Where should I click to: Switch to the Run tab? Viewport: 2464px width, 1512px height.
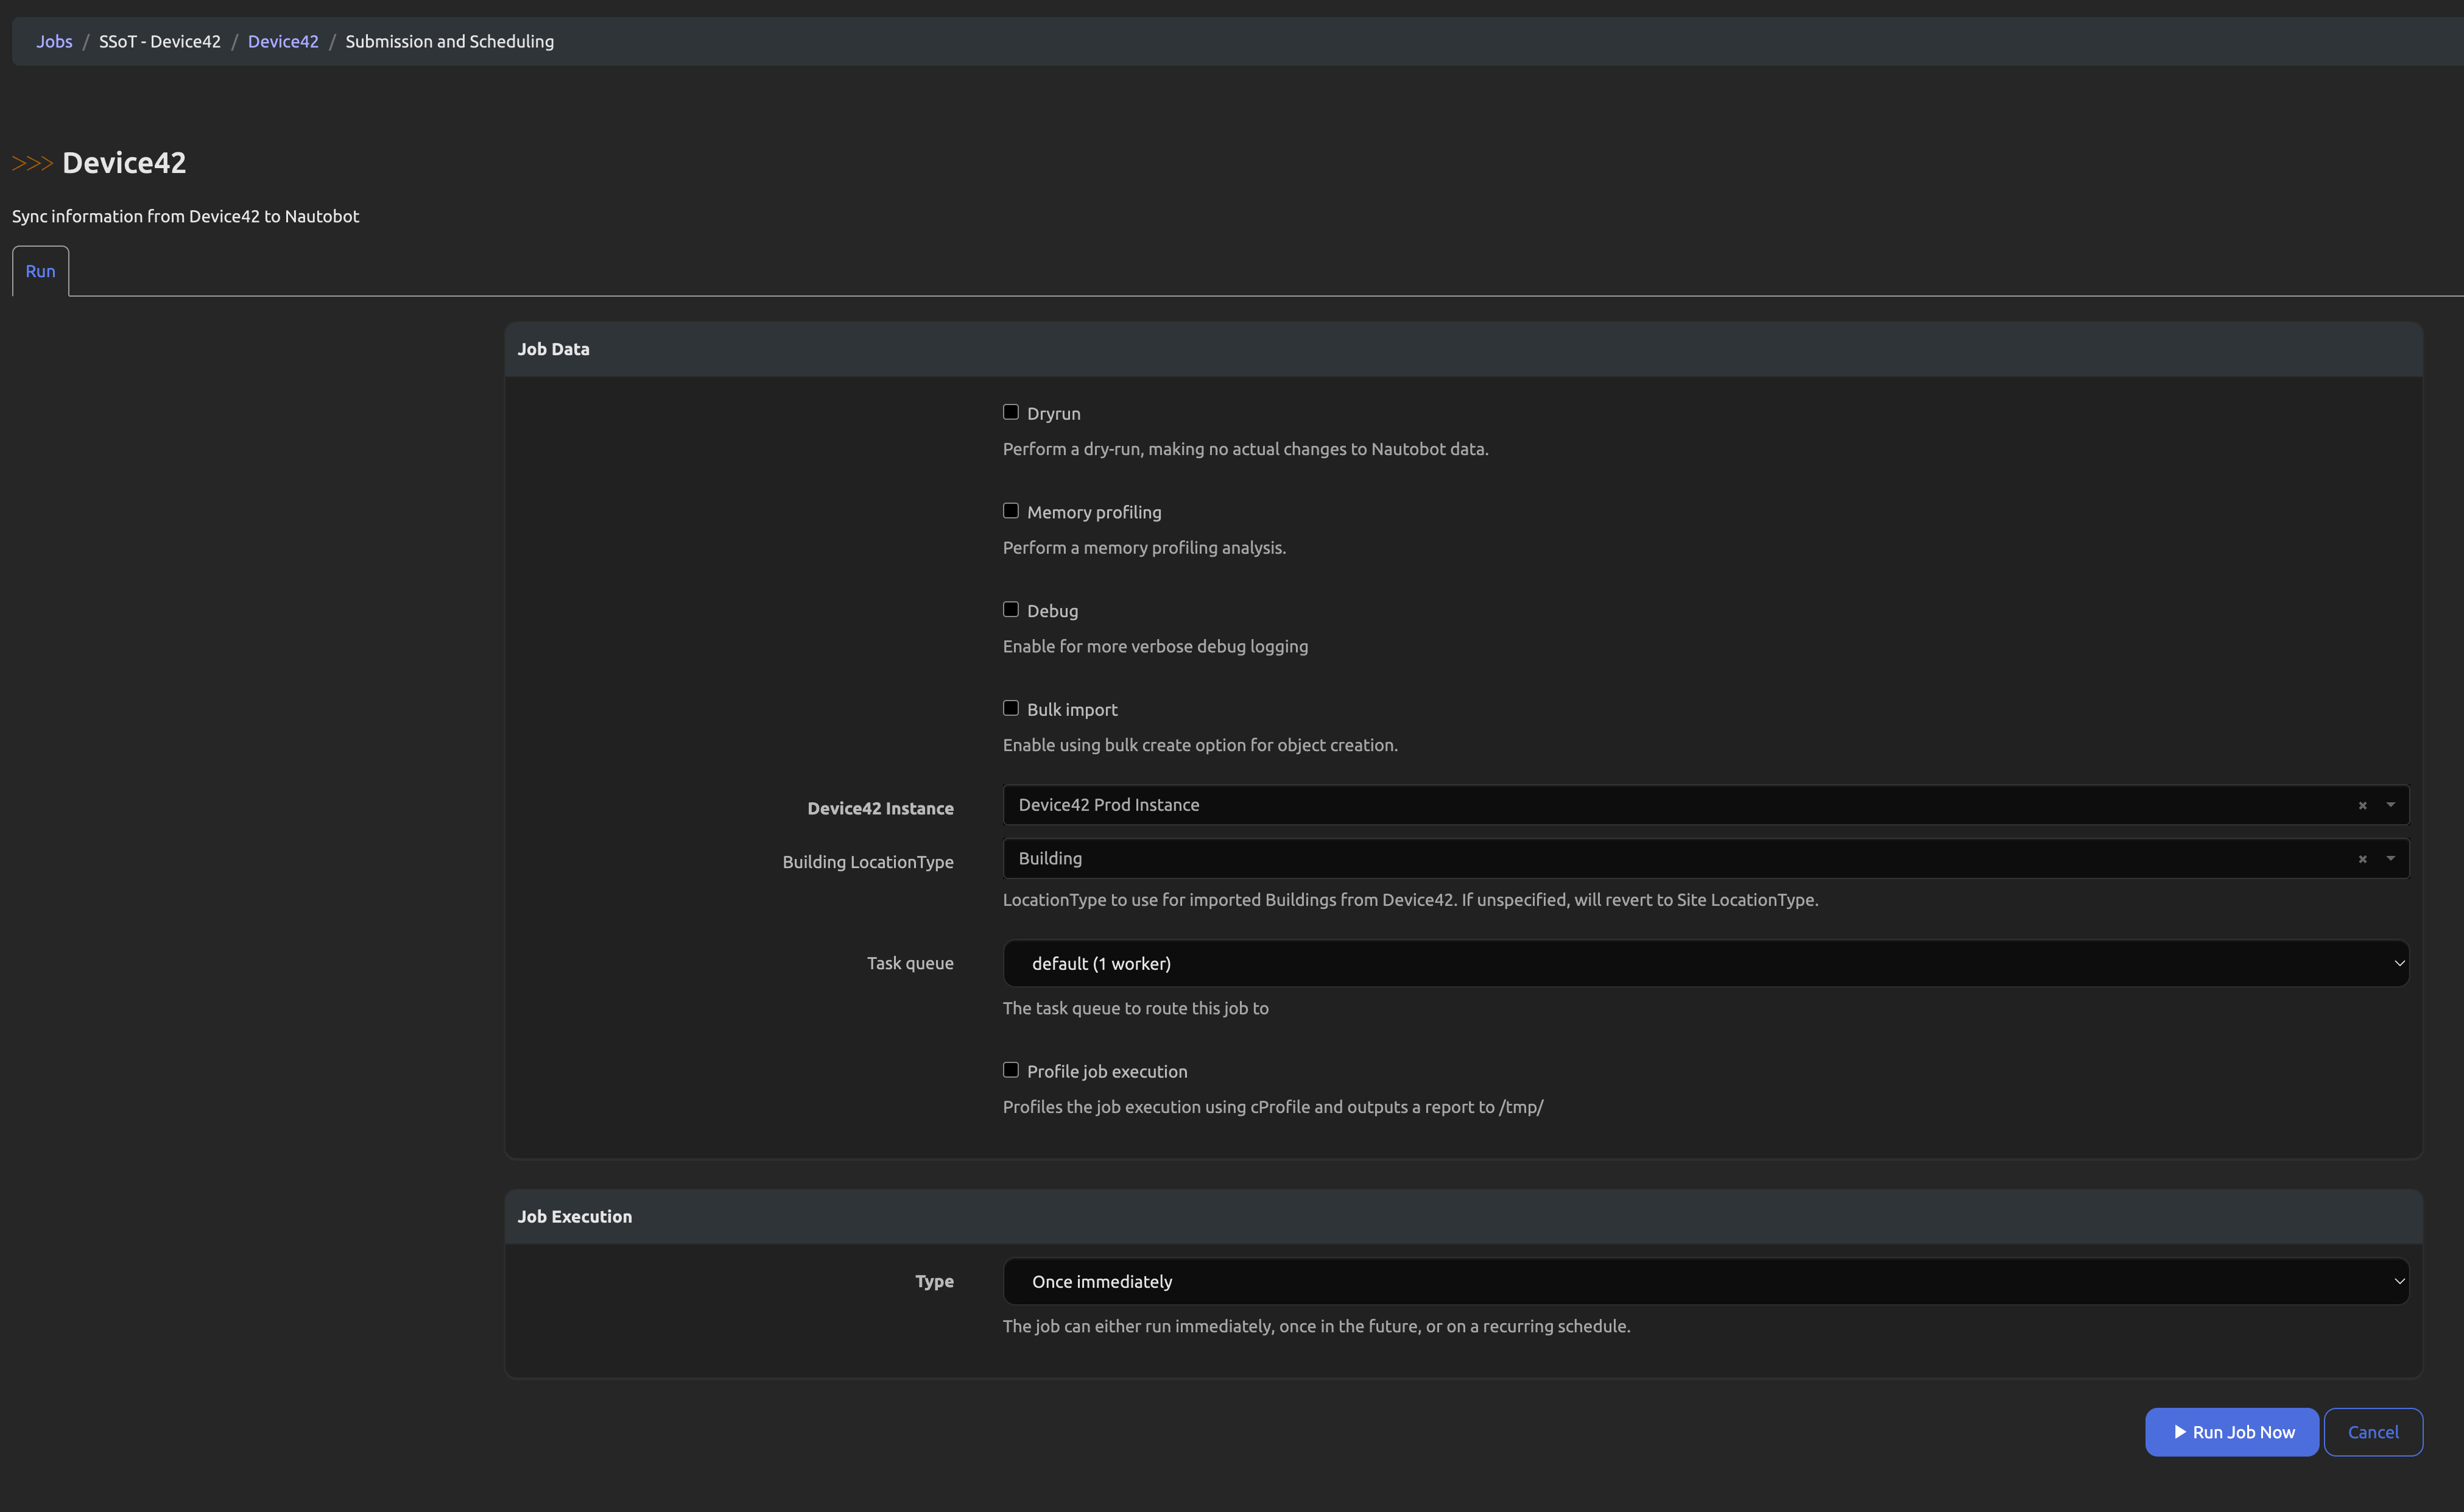point(40,271)
